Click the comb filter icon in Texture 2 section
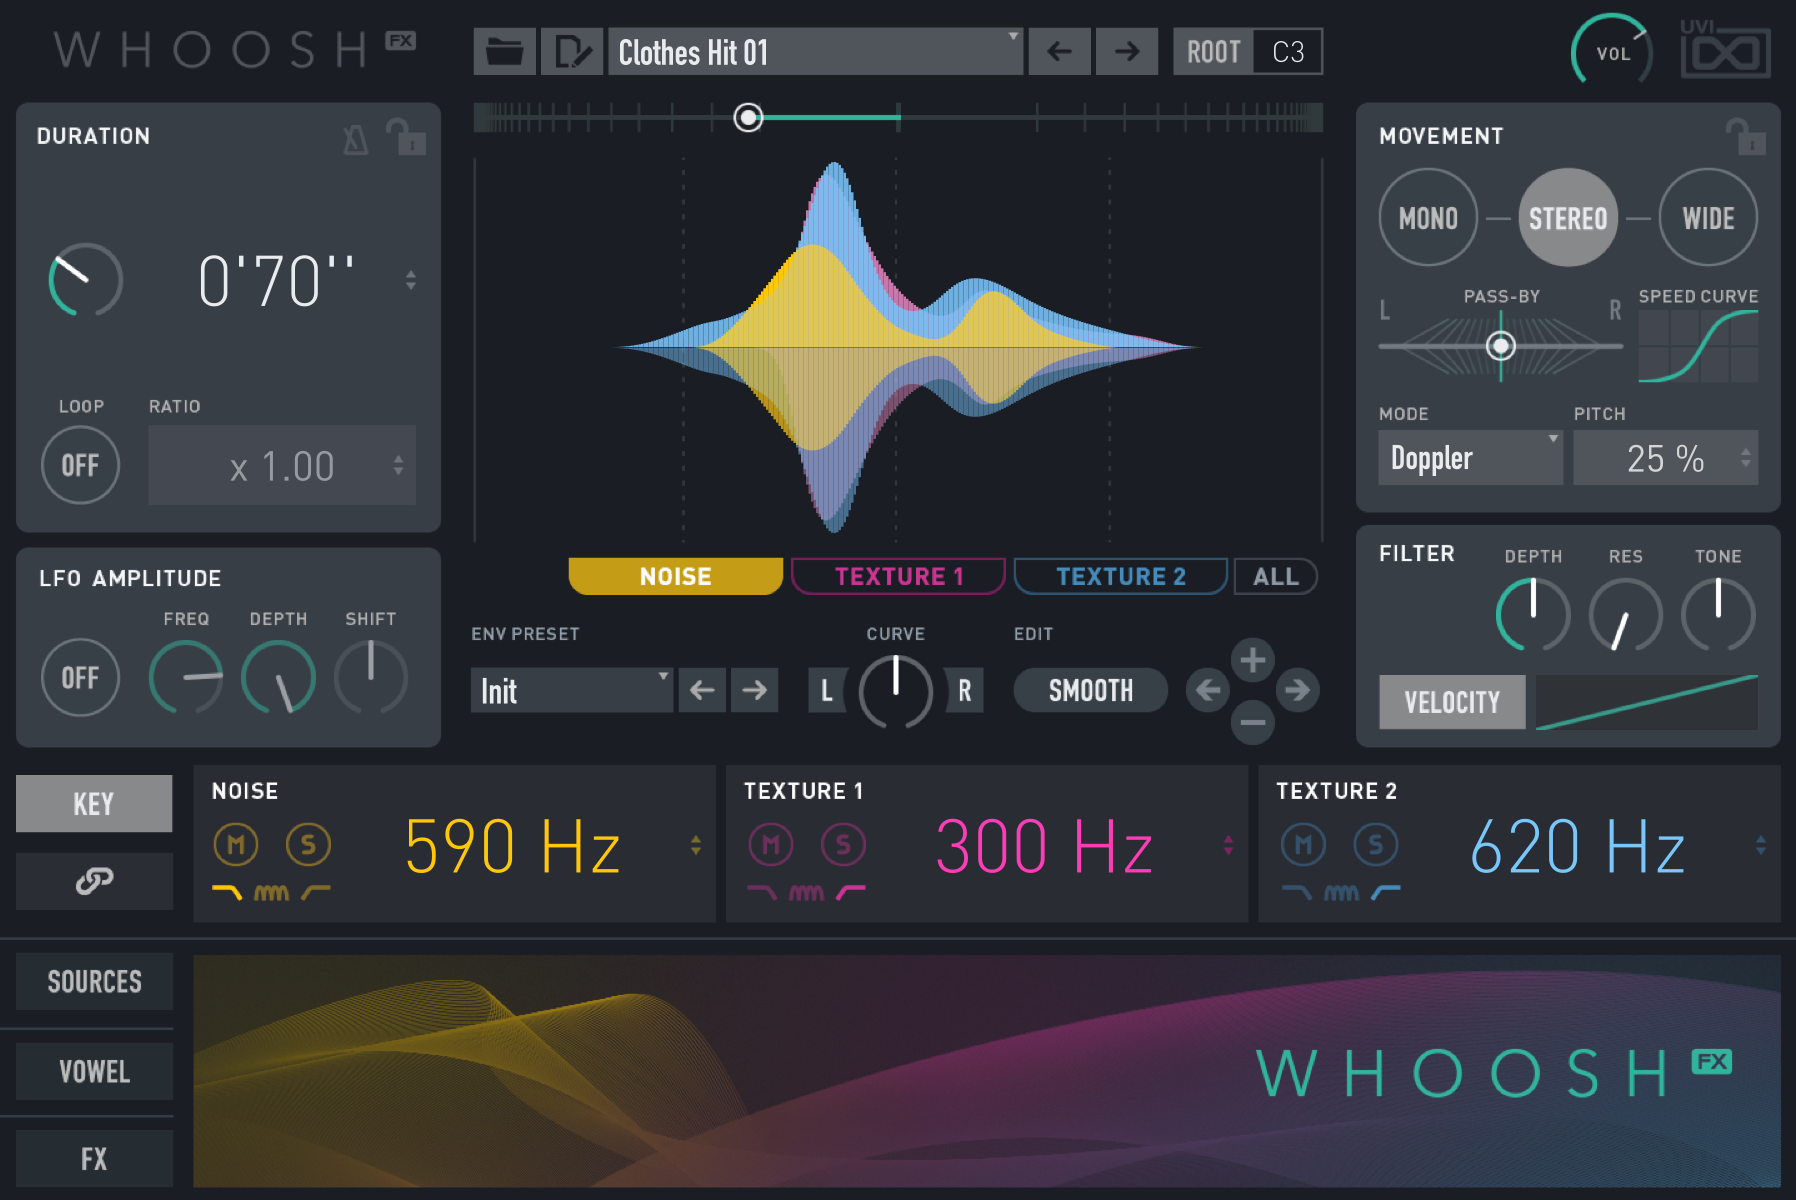The height and width of the screenshot is (1200, 1796). tap(1341, 893)
